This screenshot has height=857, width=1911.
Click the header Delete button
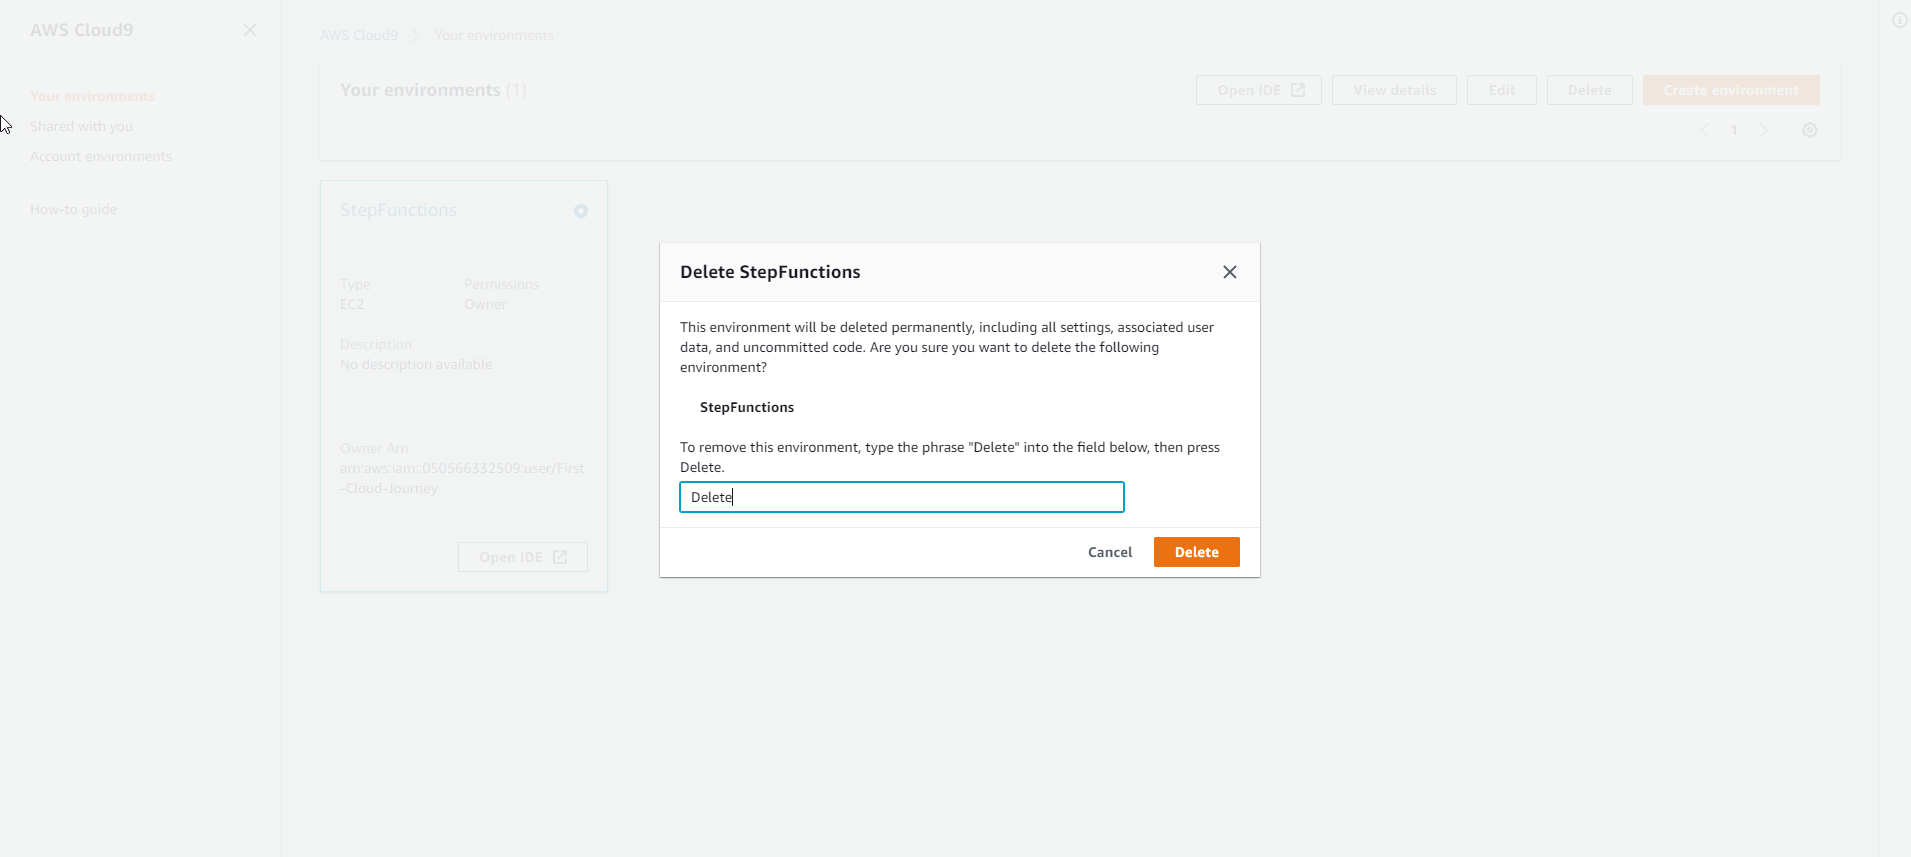[1589, 90]
